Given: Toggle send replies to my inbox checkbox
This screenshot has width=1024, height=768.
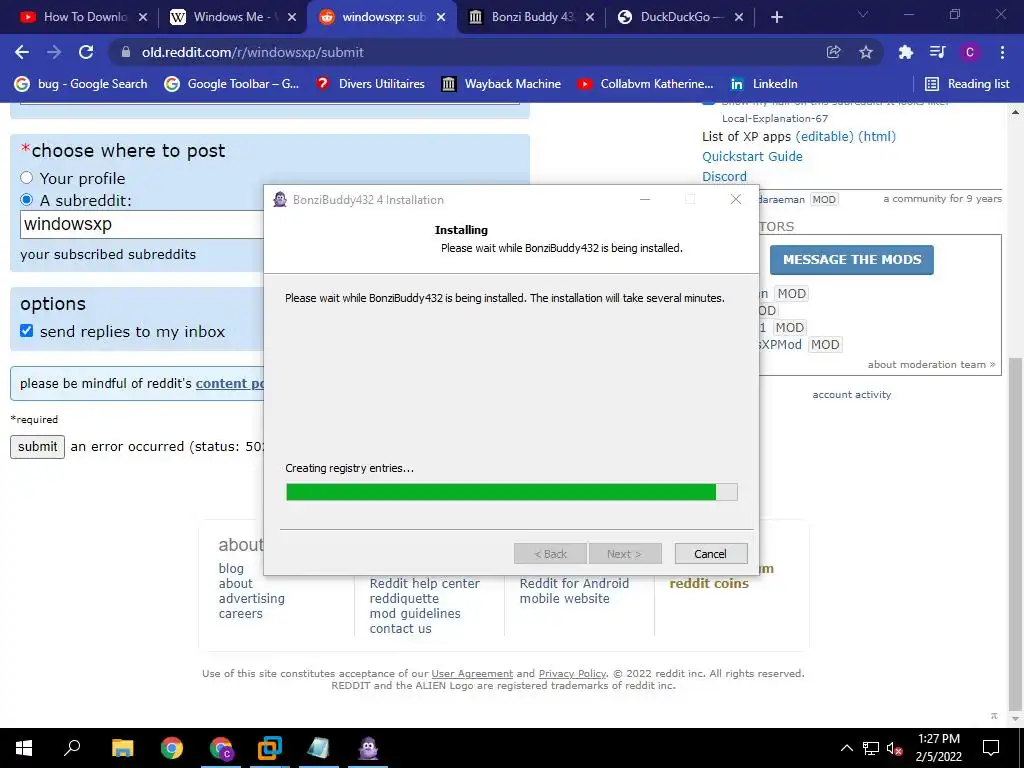Looking at the screenshot, I should (27, 330).
